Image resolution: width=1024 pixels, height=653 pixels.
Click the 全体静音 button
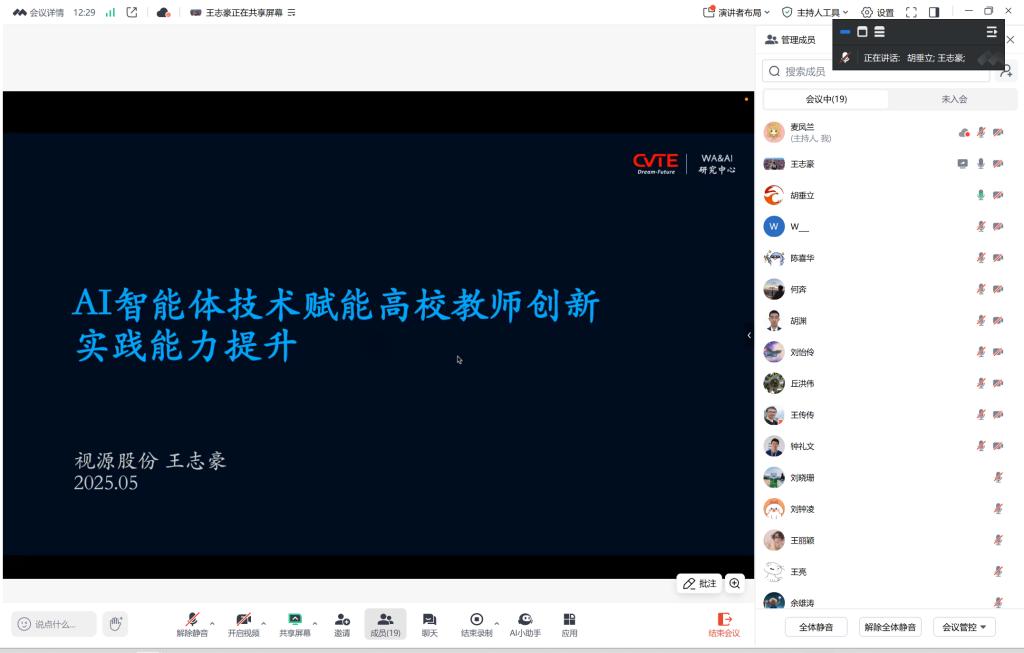[816, 627]
